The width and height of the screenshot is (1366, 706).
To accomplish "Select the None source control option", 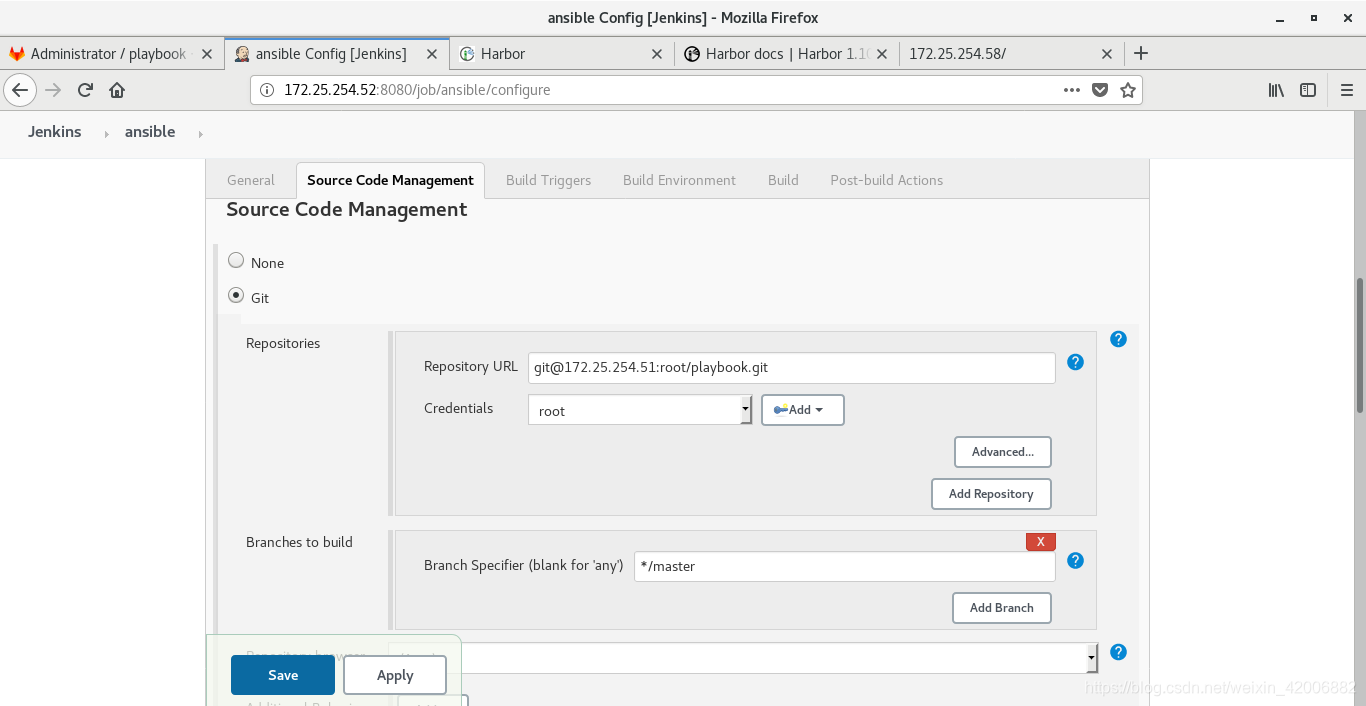I will [236, 260].
